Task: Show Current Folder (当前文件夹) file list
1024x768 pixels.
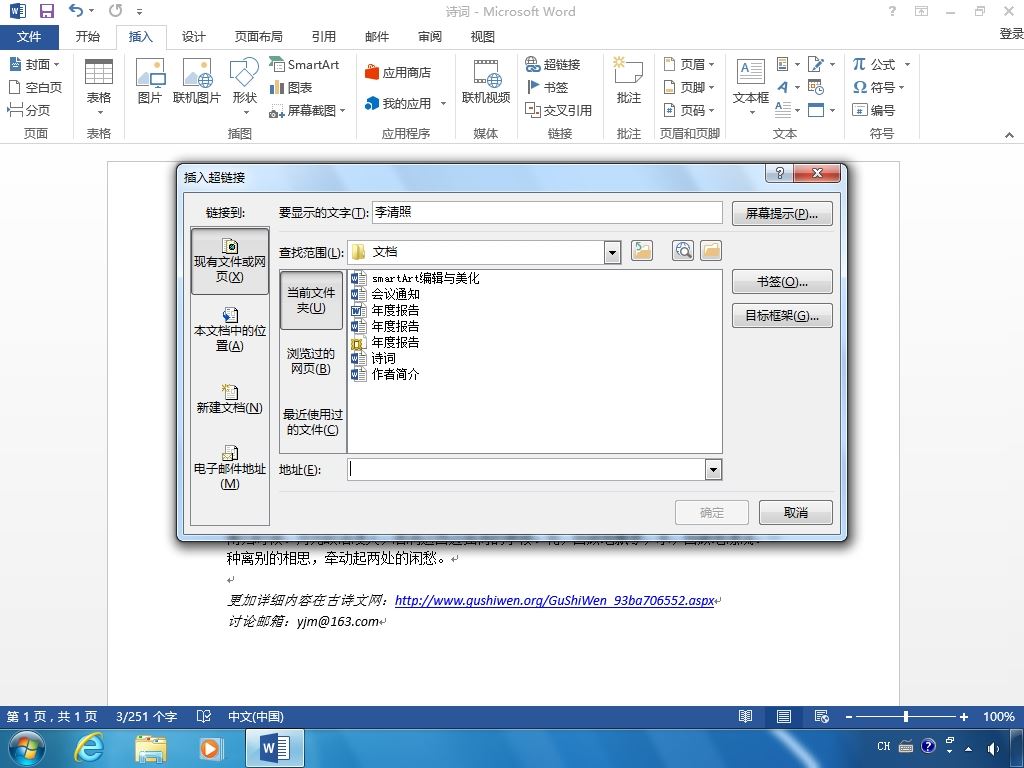Action: click(311, 300)
